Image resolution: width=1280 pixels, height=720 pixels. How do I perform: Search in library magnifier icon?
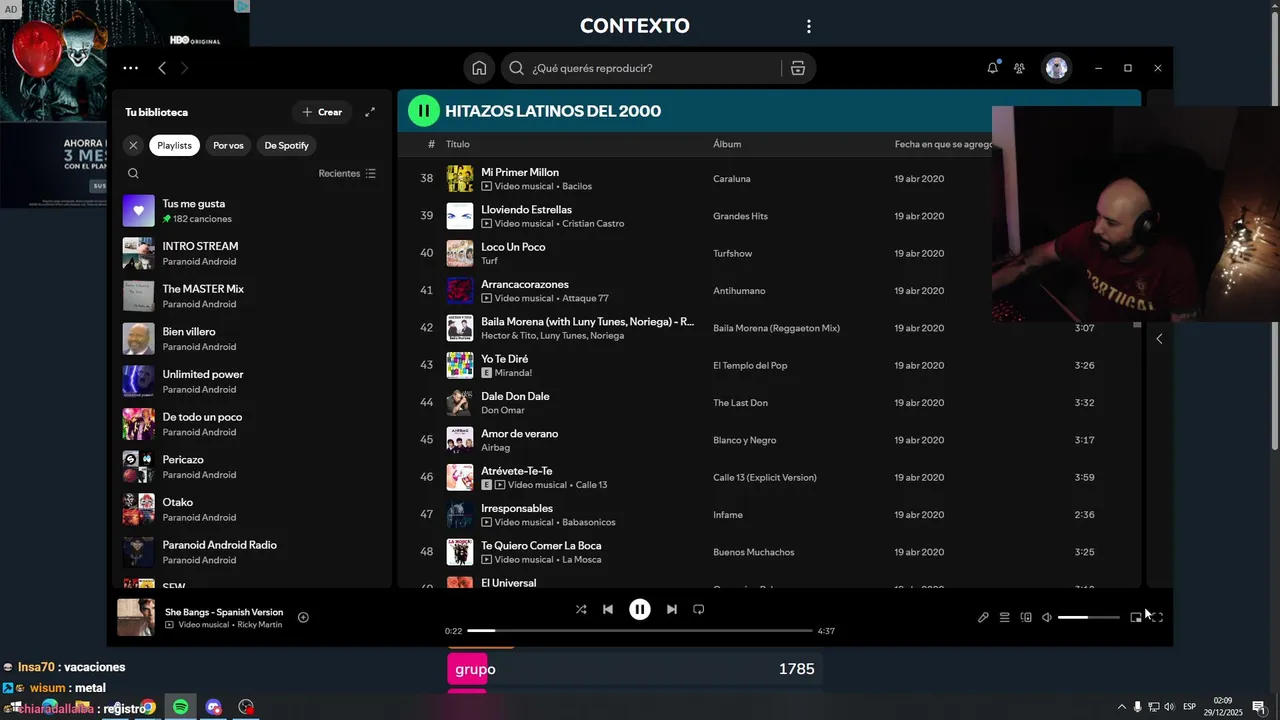click(x=133, y=173)
